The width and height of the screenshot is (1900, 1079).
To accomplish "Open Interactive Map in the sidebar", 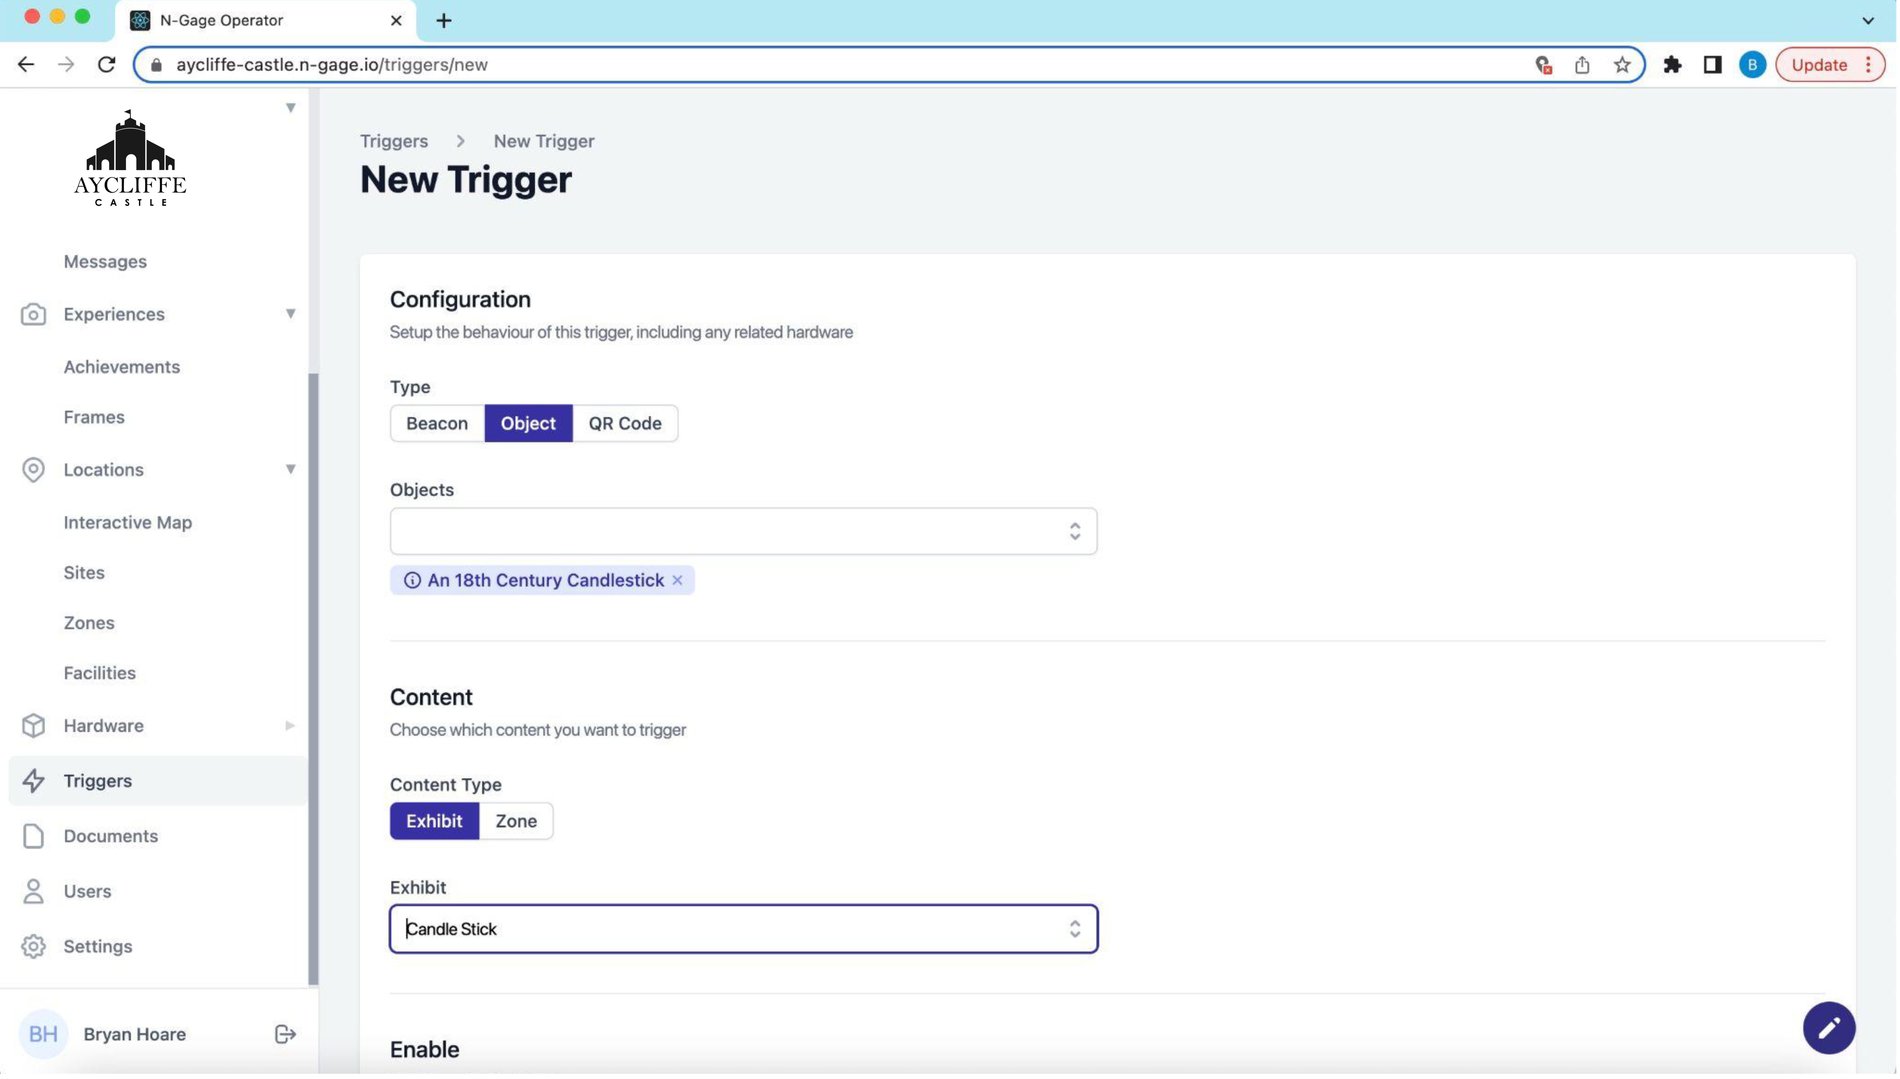I will tap(128, 523).
